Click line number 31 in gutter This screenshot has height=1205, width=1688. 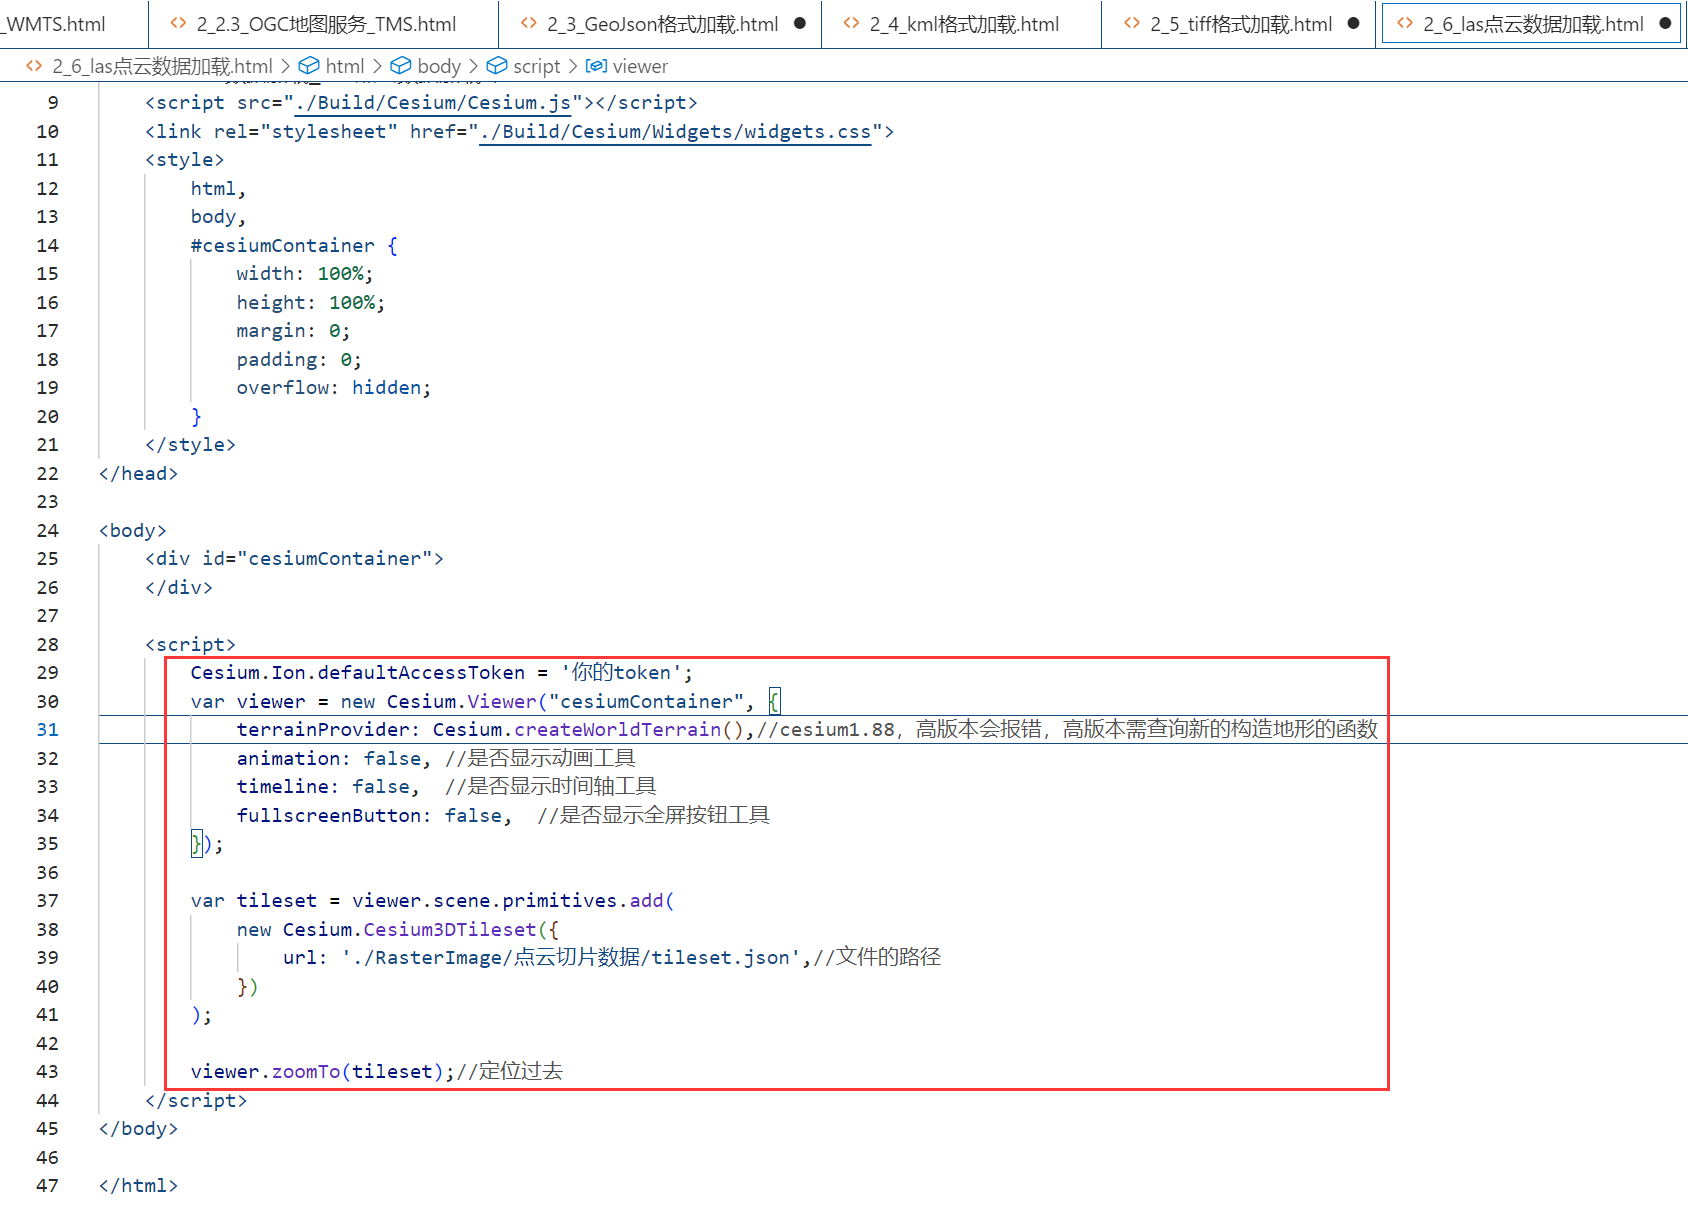coord(48,730)
